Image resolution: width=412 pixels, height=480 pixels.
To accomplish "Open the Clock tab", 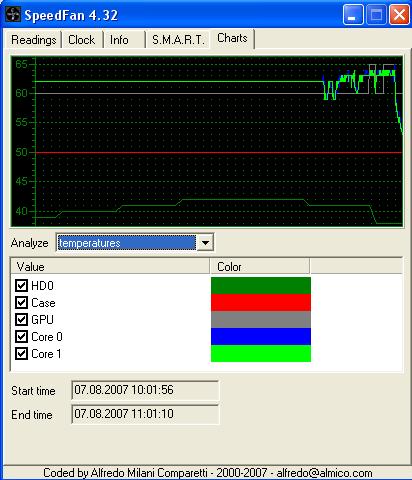I will (x=82, y=40).
